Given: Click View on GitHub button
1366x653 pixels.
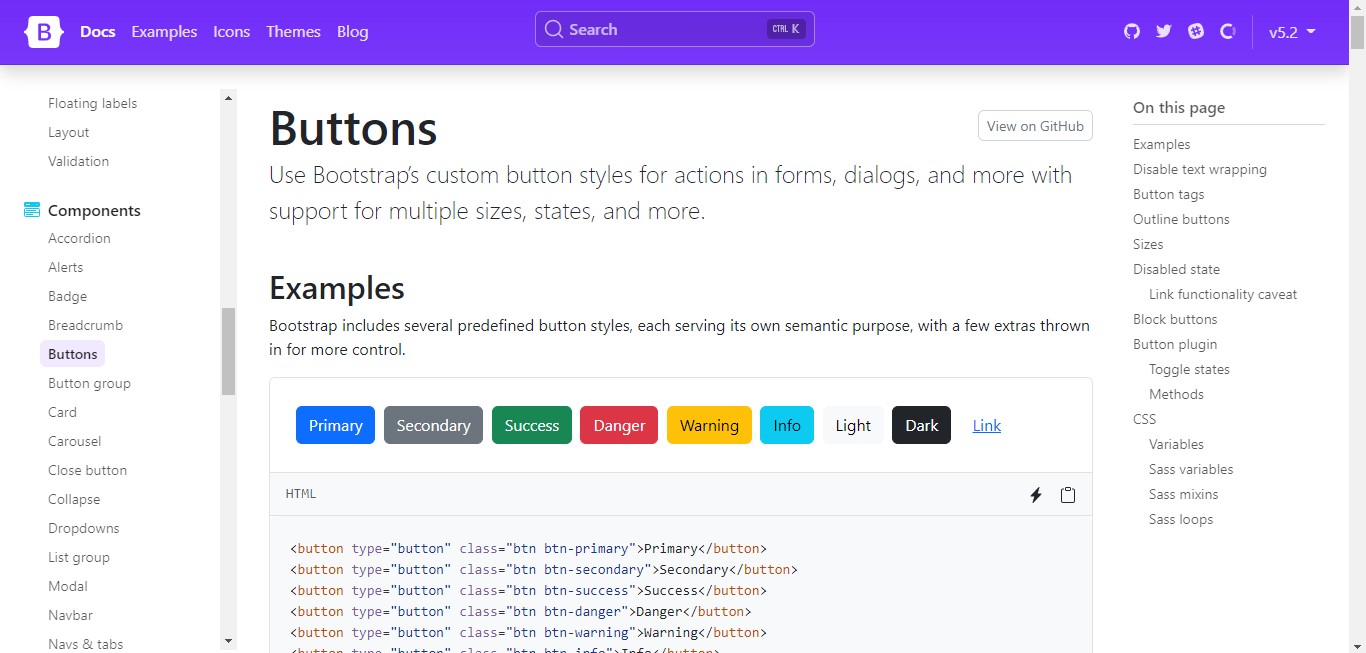Looking at the screenshot, I should [1035, 126].
